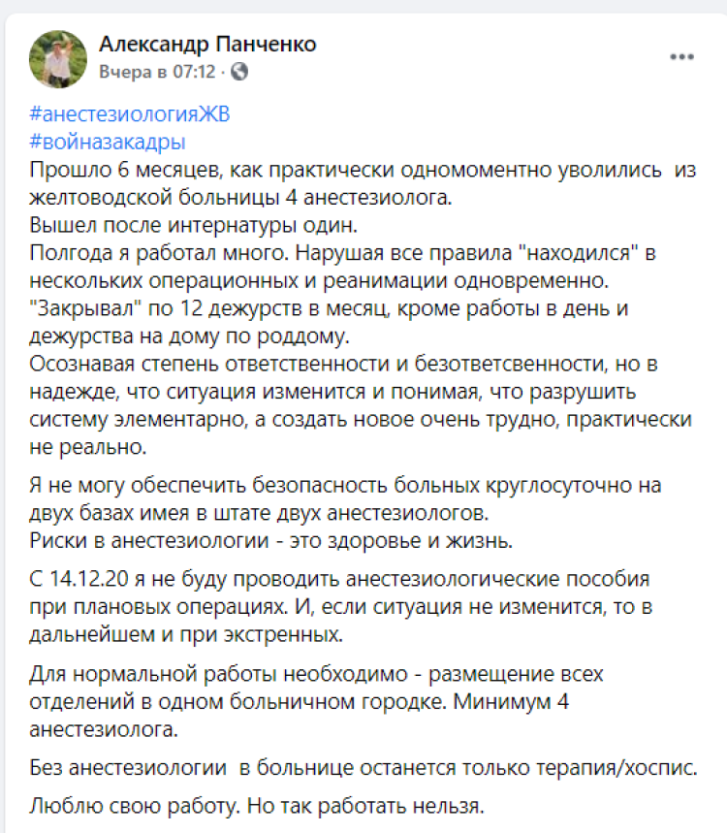
Task: Click the line Риски в анестезиологии
Action: [271, 541]
